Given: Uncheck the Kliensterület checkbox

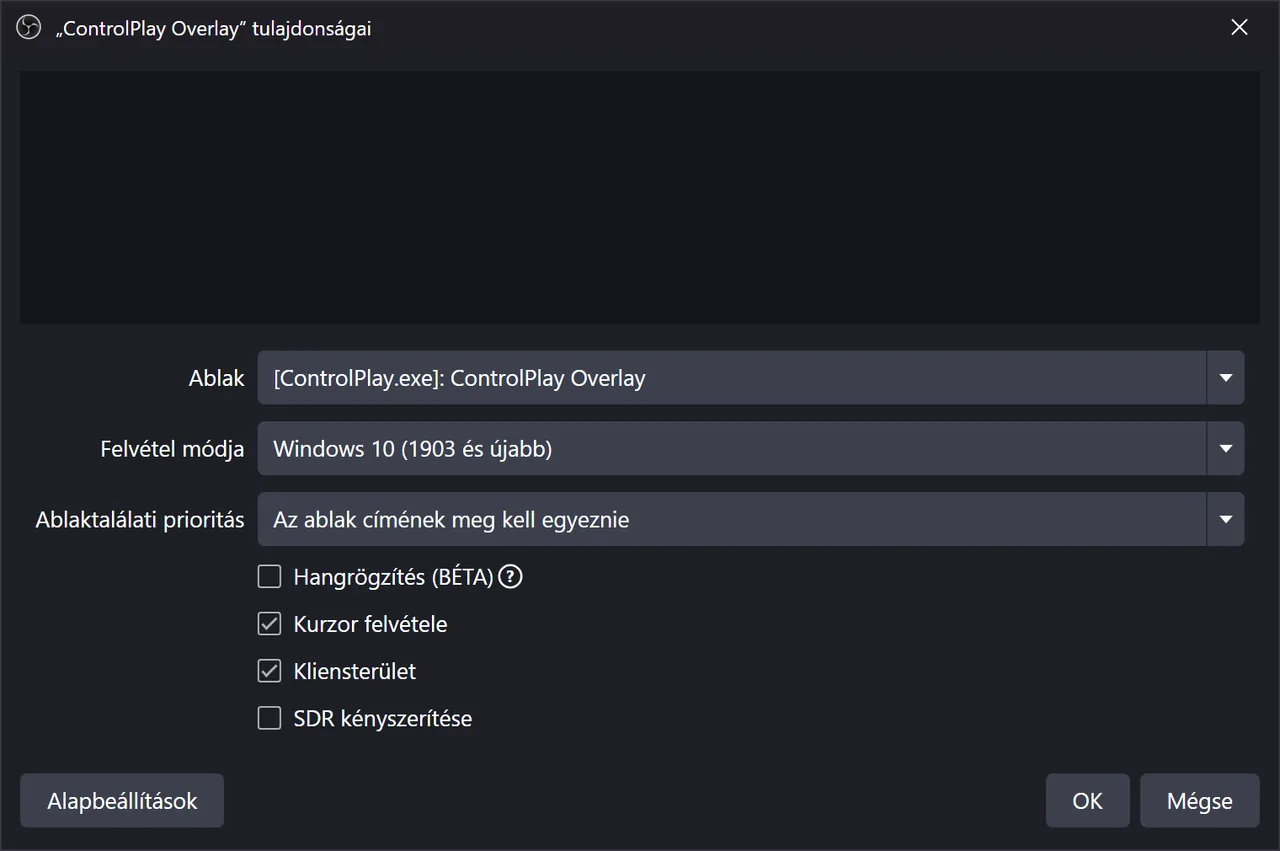Looking at the screenshot, I should pyautogui.click(x=269, y=671).
